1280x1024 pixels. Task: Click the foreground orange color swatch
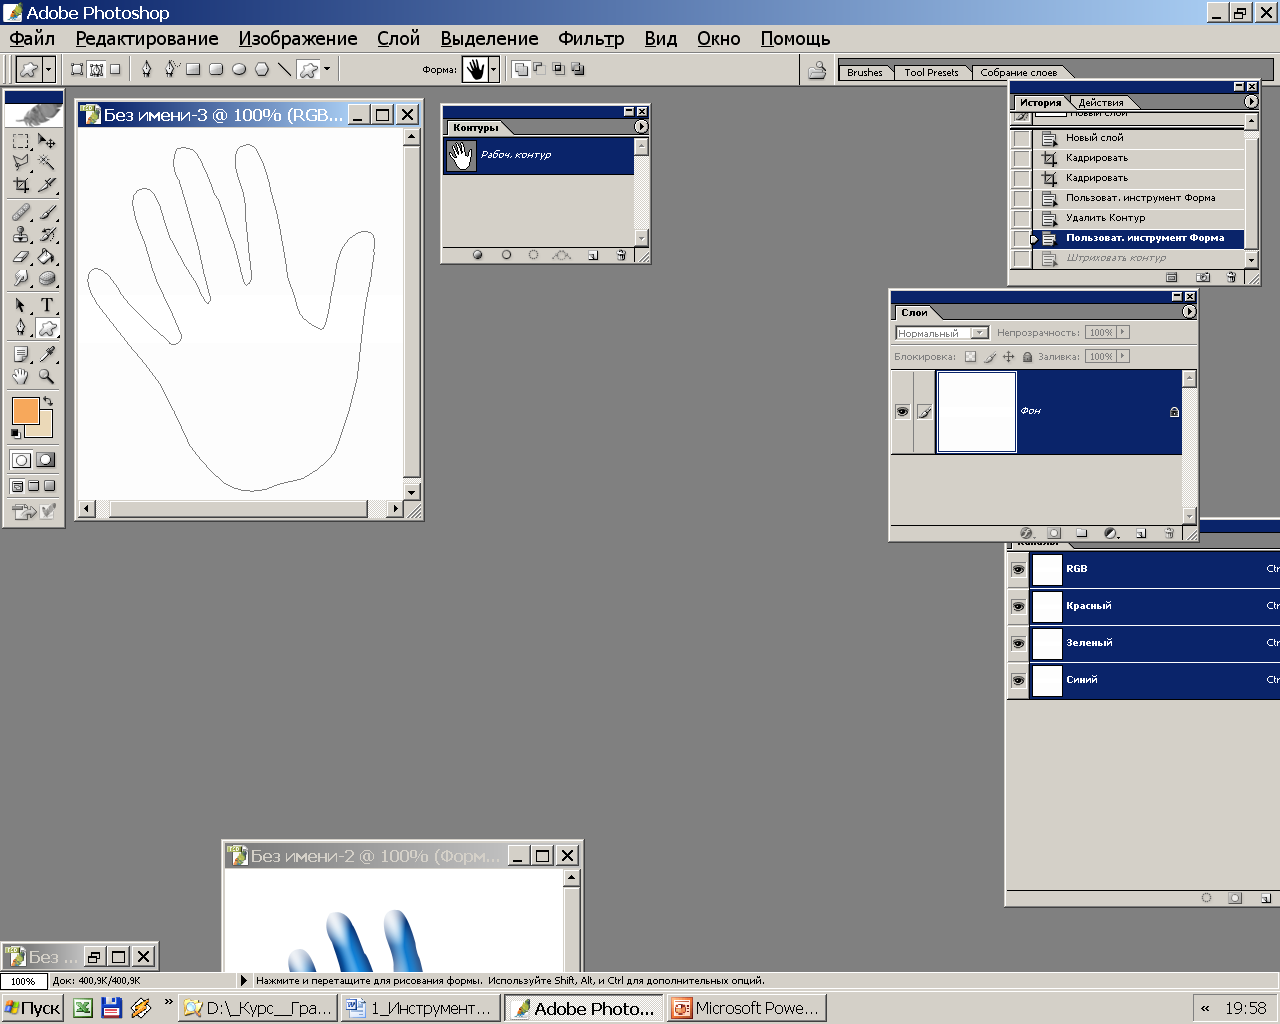click(x=25, y=410)
